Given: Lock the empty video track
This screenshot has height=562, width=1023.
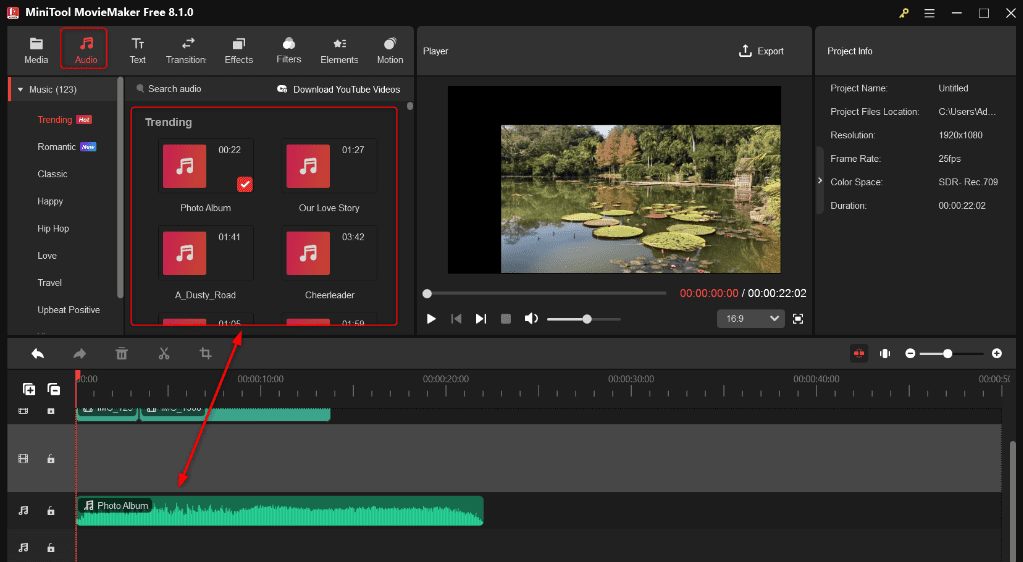Looking at the screenshot, I should [x=51, y=459].
